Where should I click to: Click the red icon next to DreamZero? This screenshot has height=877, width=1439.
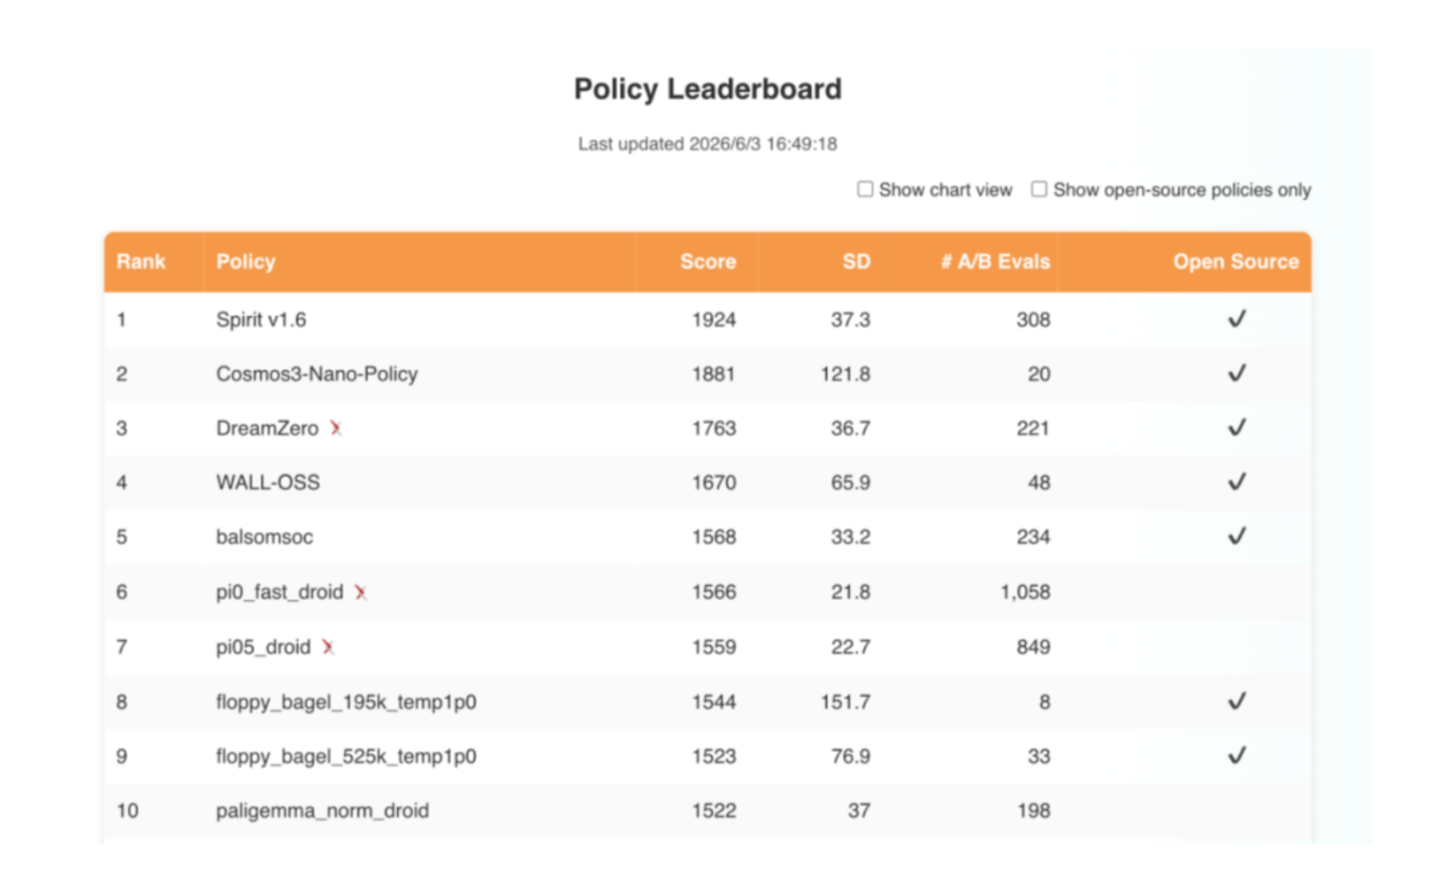[x=336, y=428]
